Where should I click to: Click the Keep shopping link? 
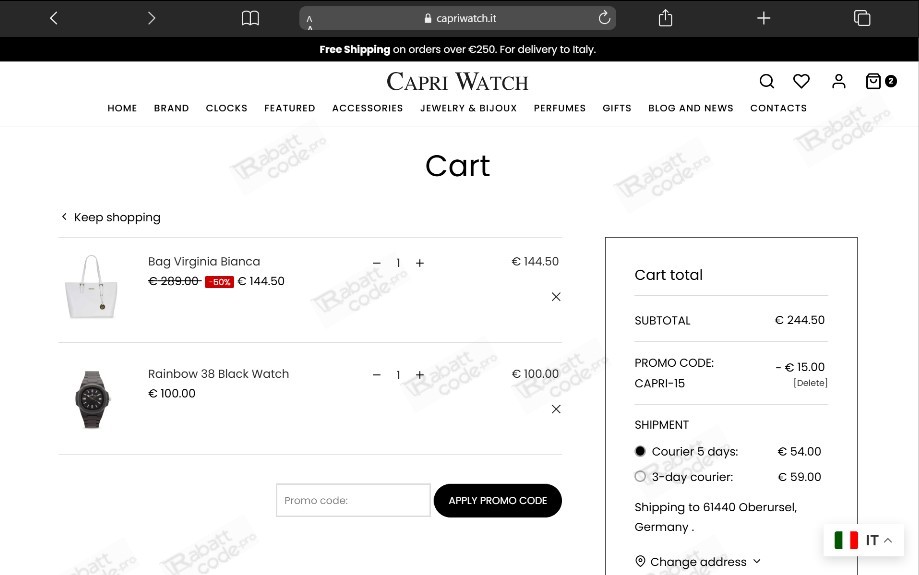[x=111, y=217]
